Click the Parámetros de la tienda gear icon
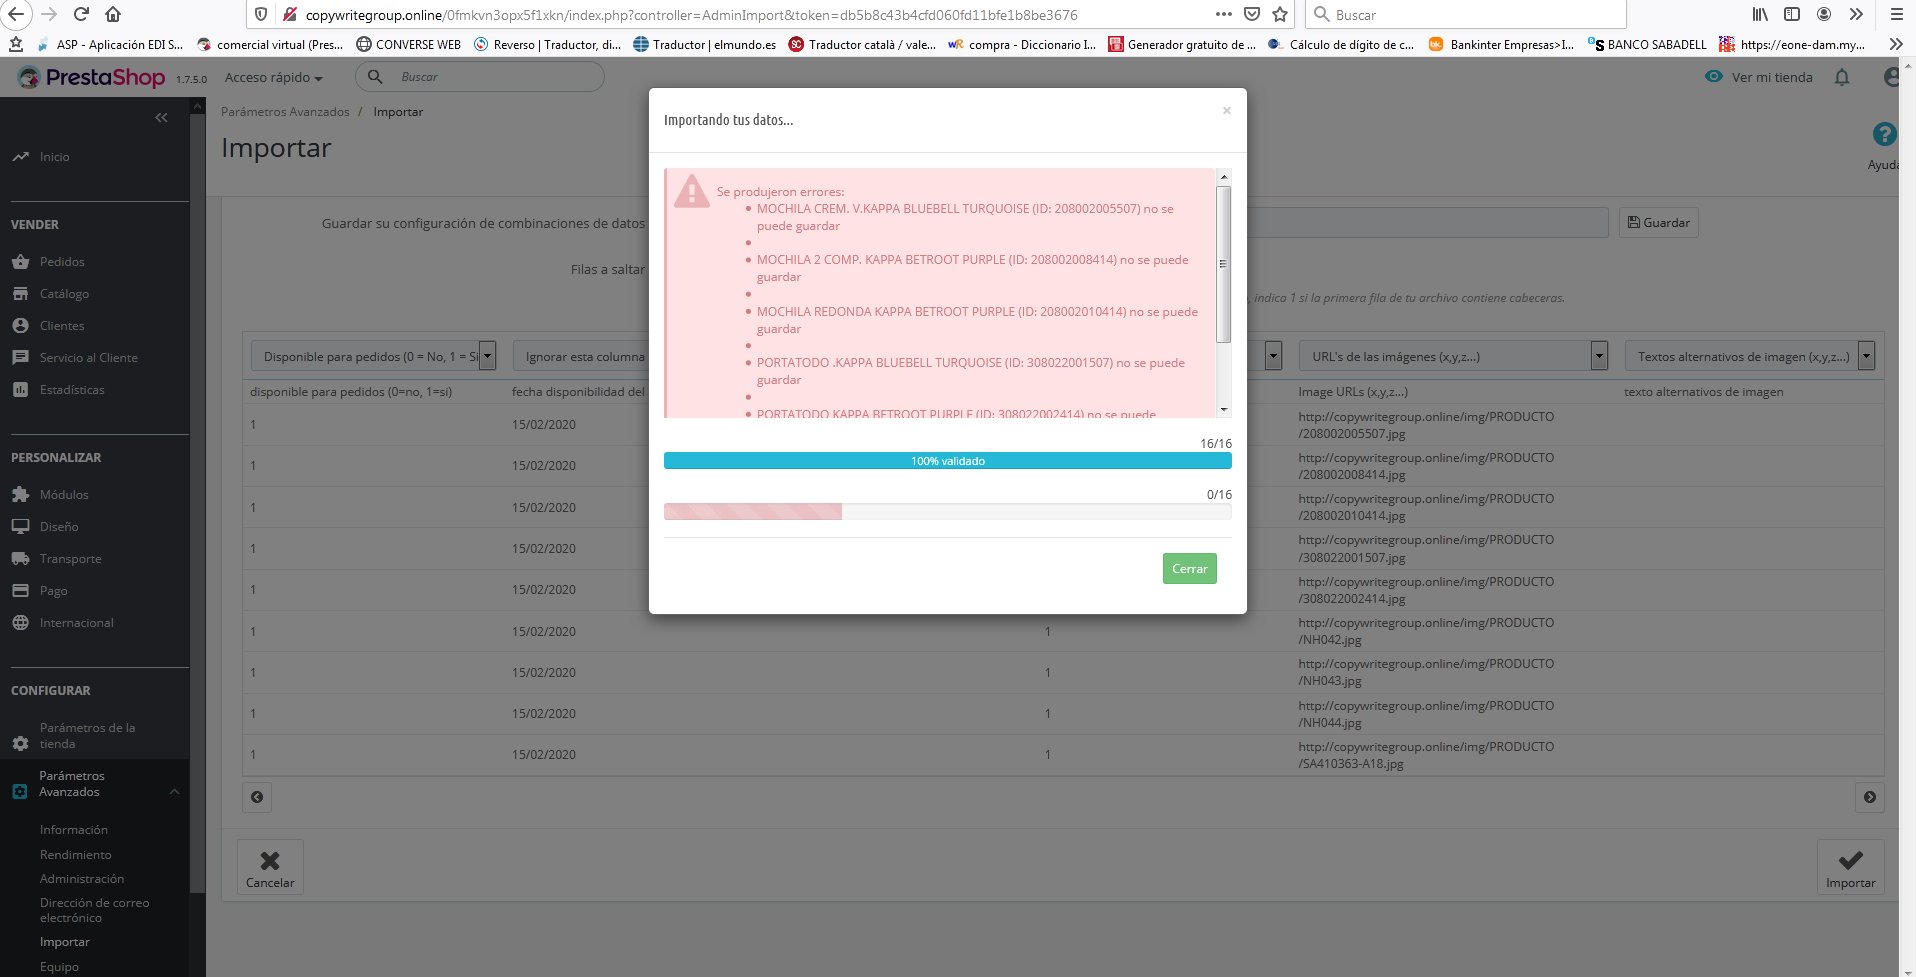Screen dimensions: 1916x977 point(20,744)
